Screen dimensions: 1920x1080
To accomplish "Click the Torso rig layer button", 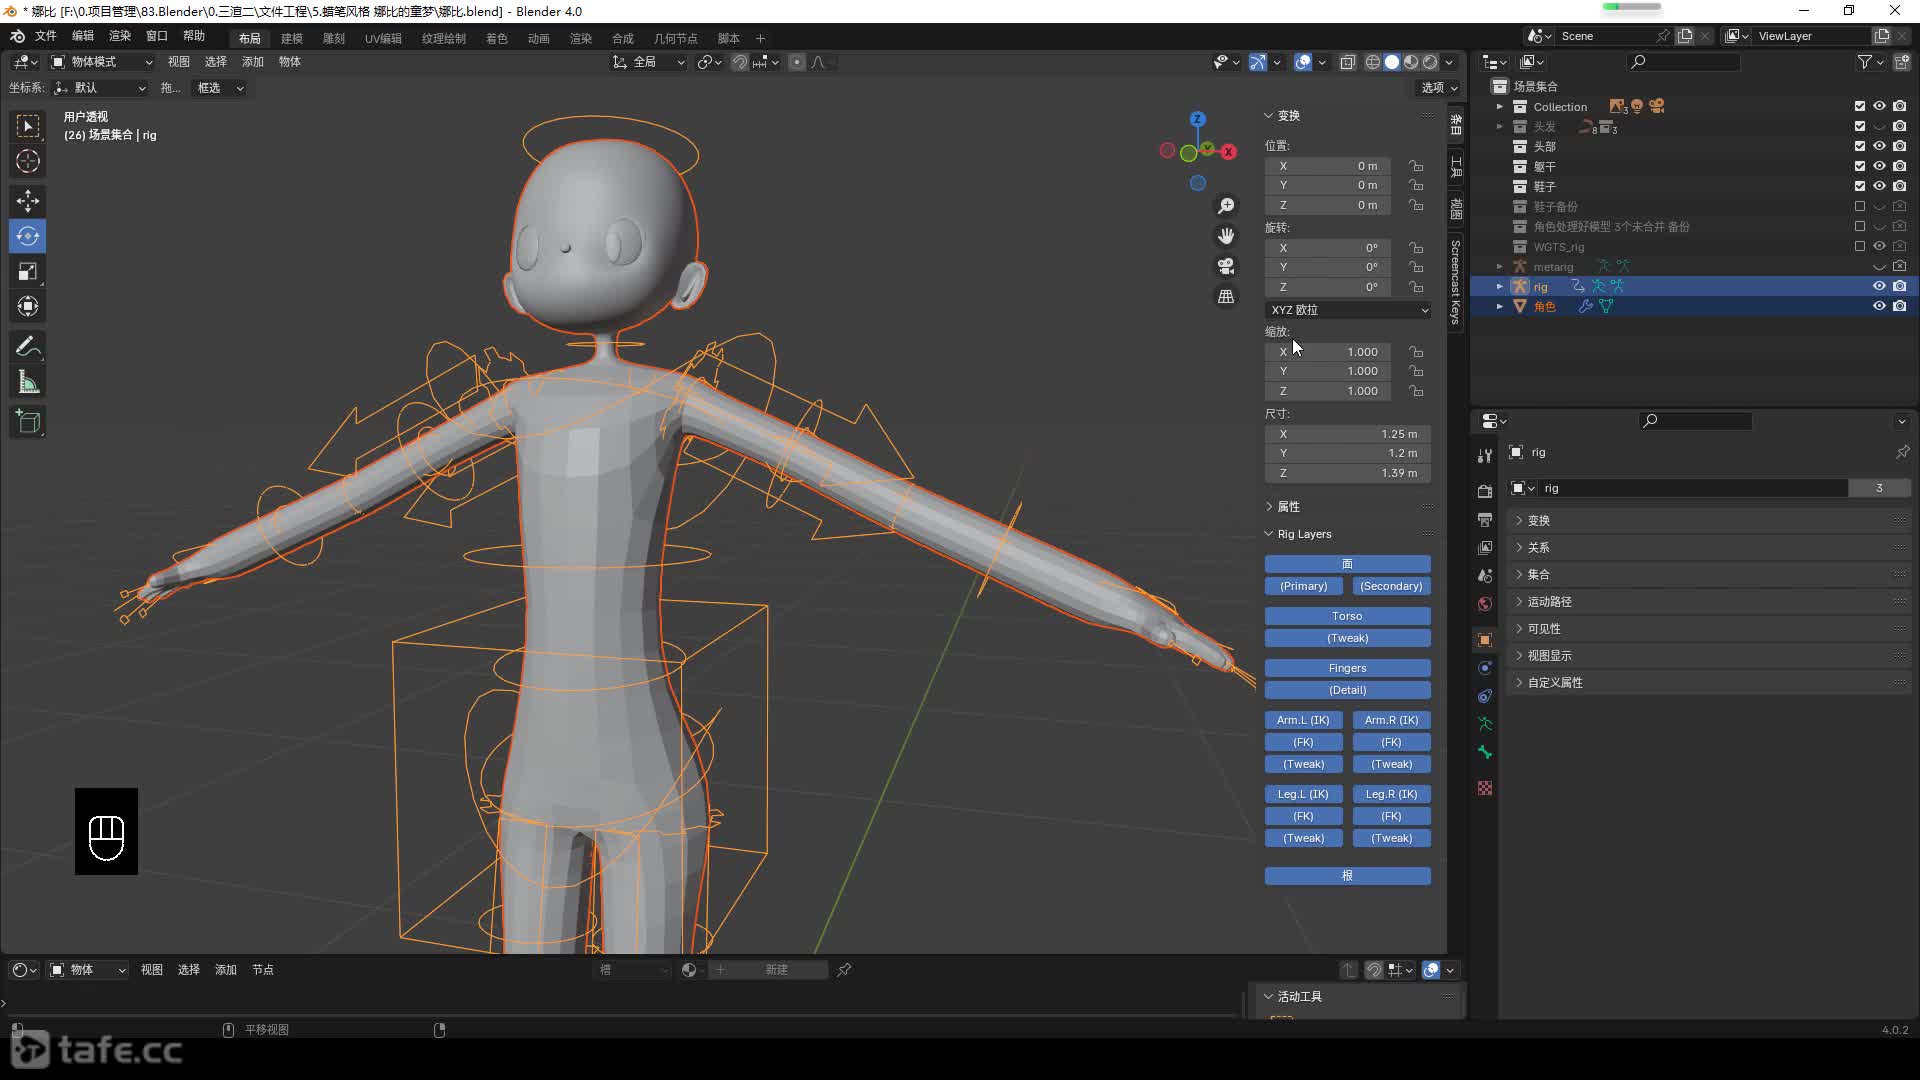I will [x=1348, y=616].
